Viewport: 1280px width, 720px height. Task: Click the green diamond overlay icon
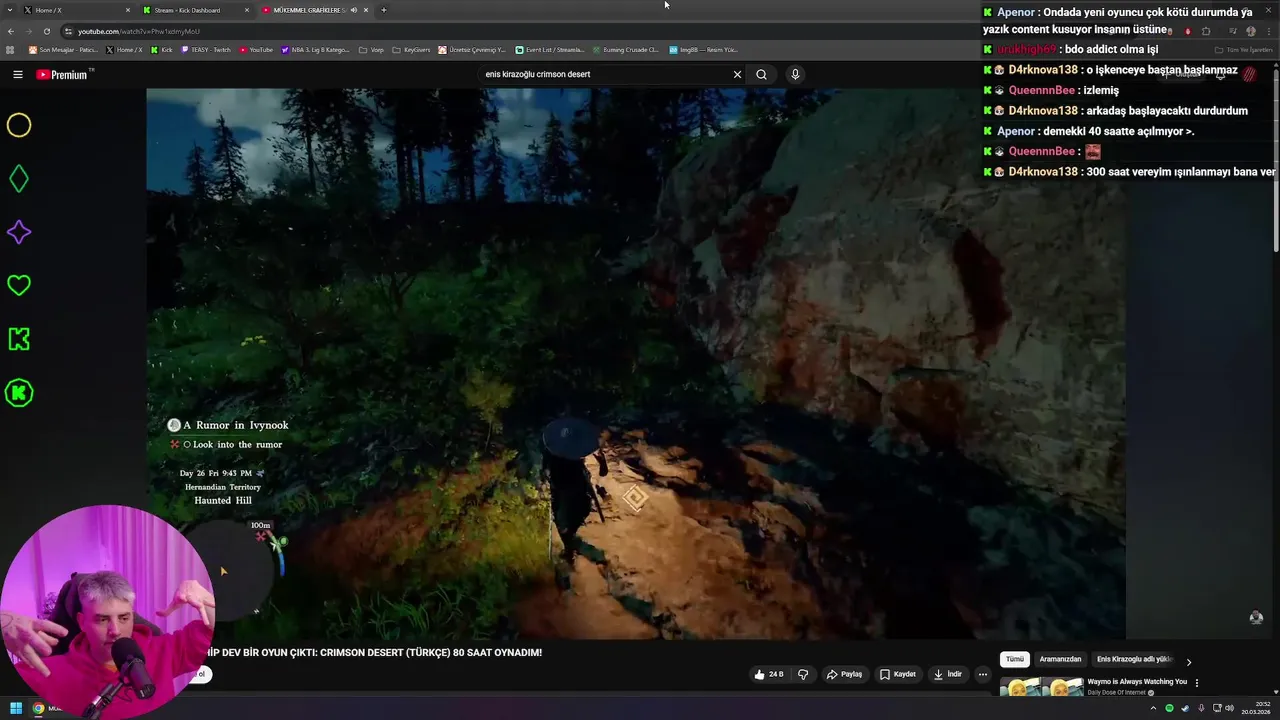(x=19, y=179)
